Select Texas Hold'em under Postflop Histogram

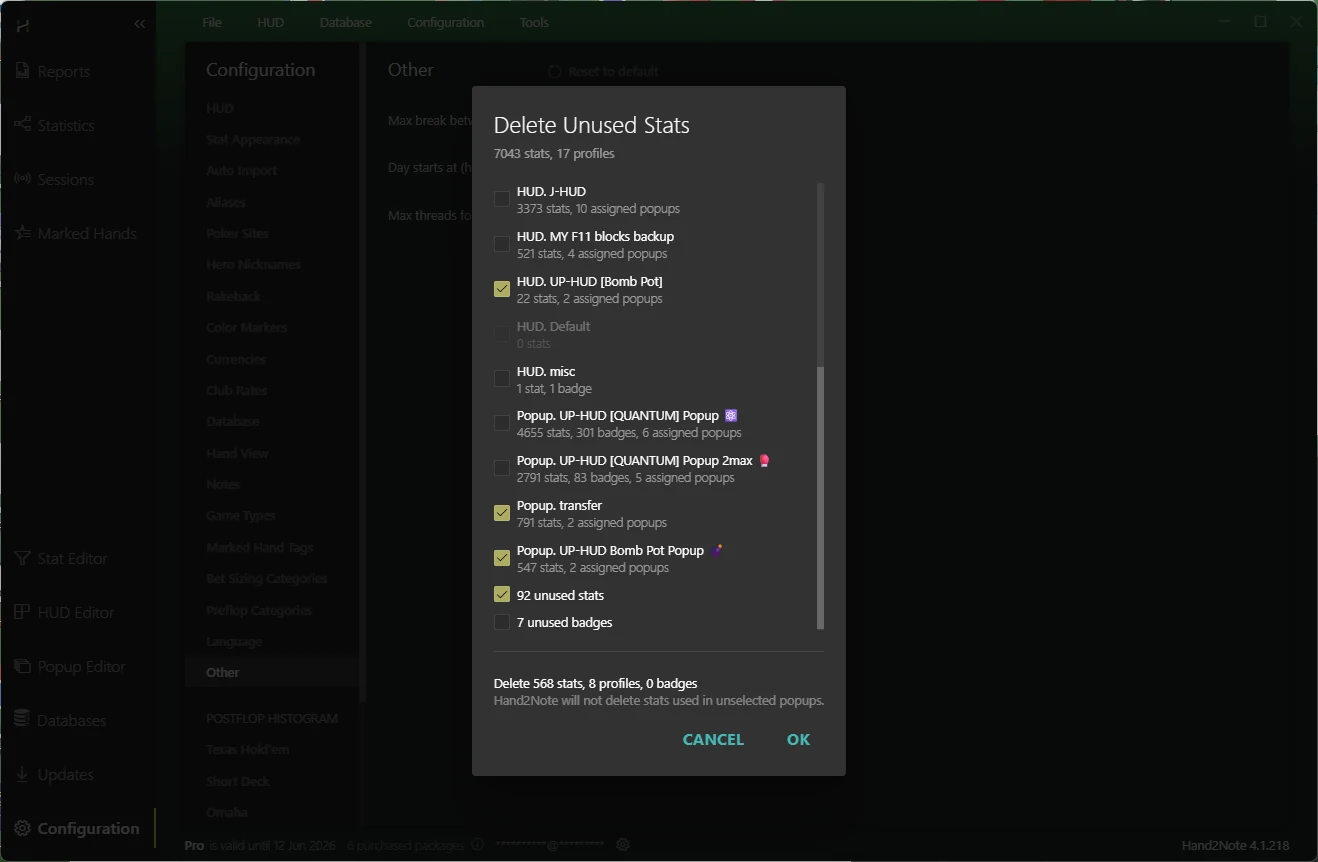click(x=247, y=750)
